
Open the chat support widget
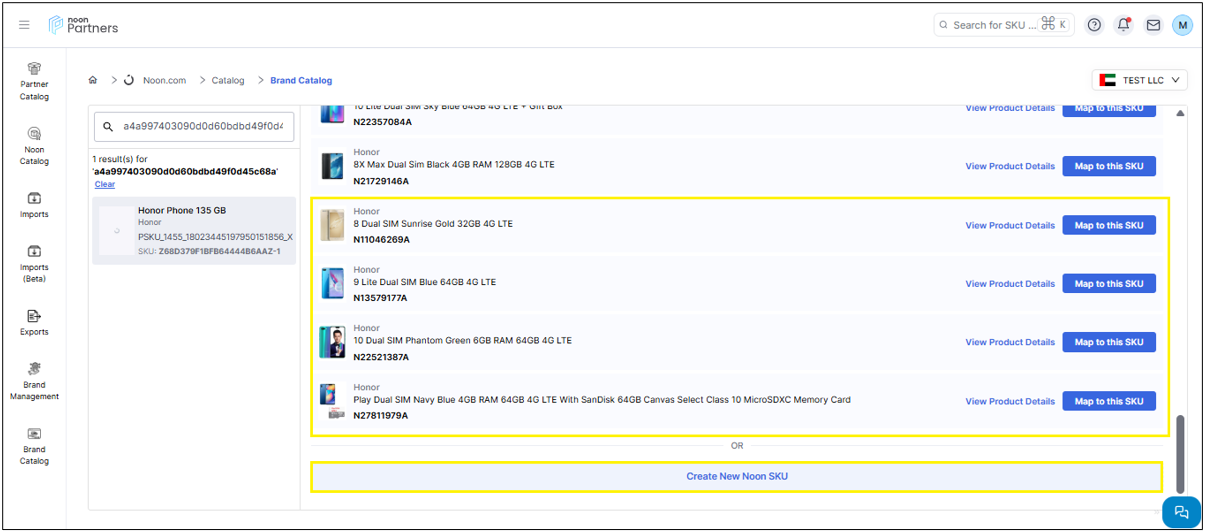pyautogui.click(x=1181, y=511)
